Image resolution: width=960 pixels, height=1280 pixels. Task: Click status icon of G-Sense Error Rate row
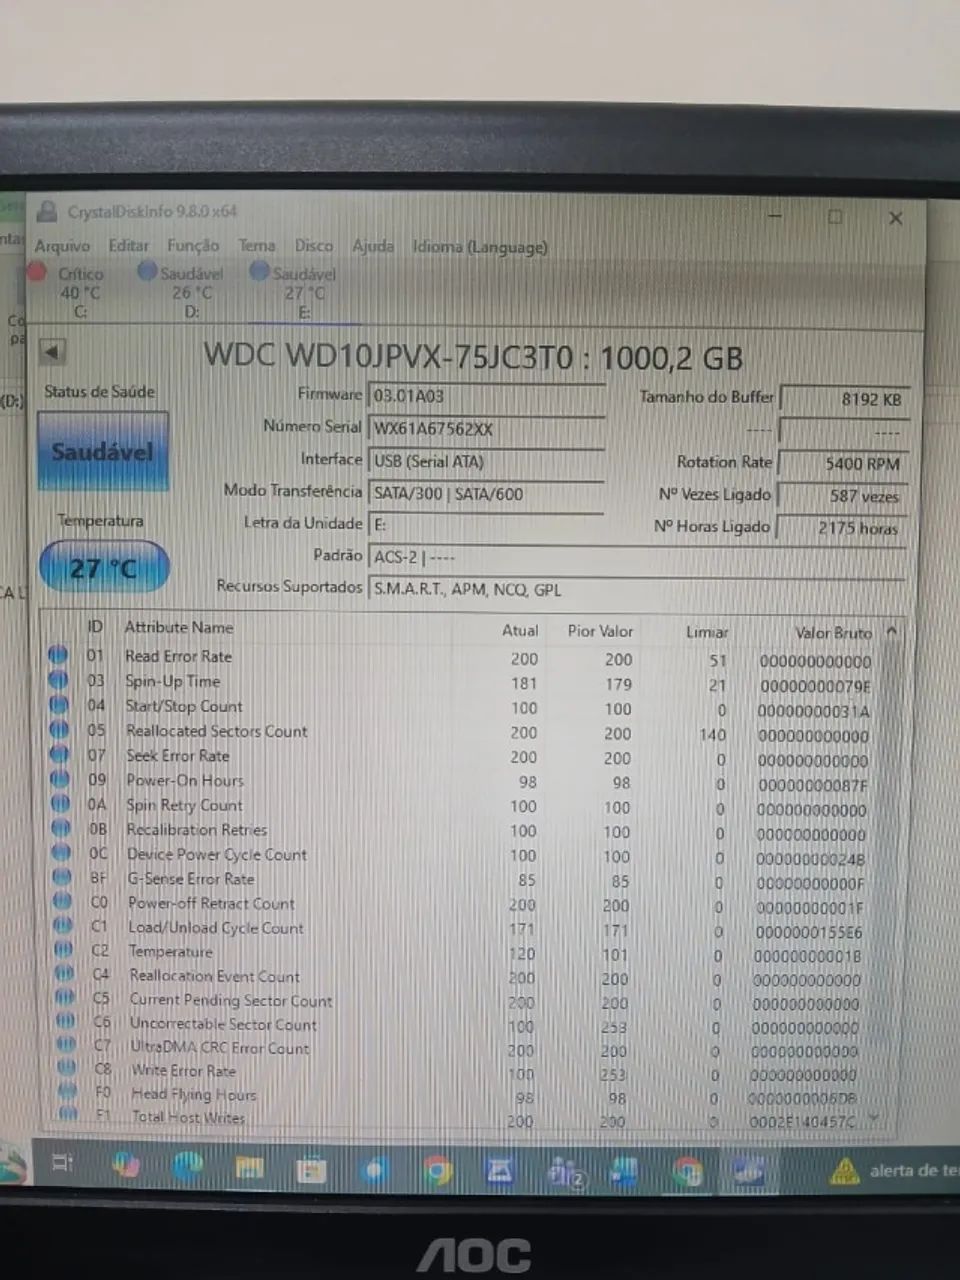point(63,877)
